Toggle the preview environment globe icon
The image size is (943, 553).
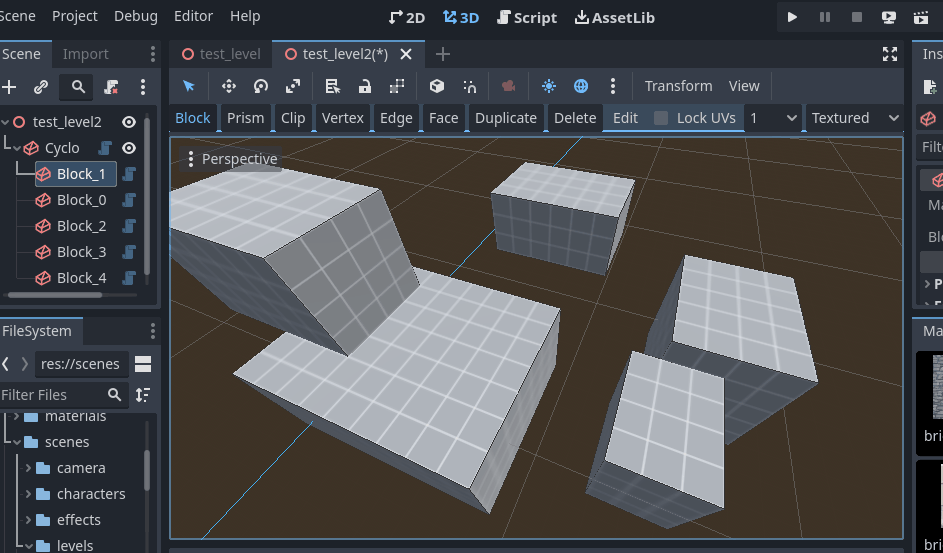(x=581, y=86)
